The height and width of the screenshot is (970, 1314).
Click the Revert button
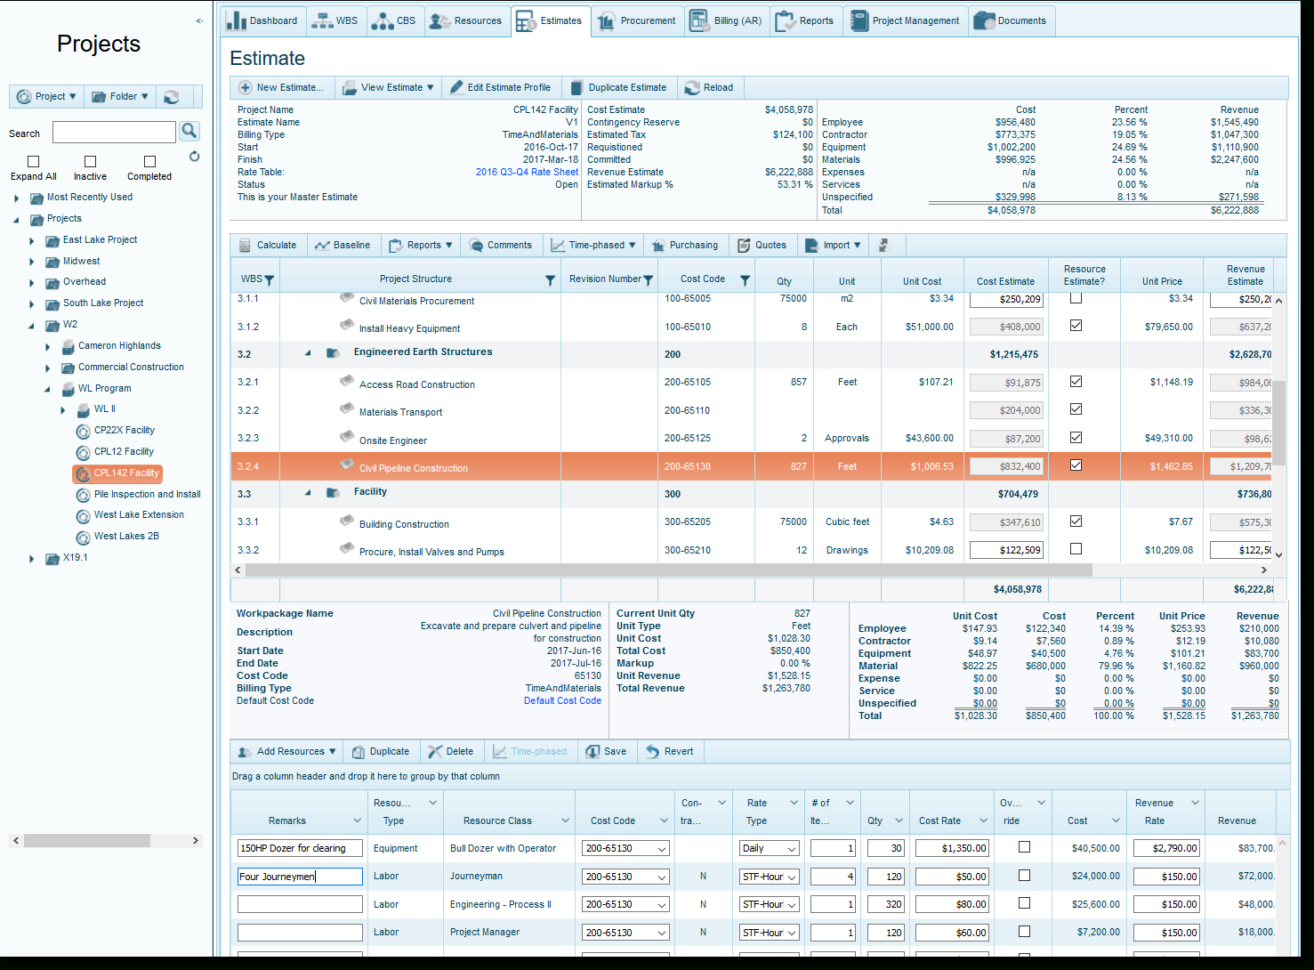pos(668,751)
